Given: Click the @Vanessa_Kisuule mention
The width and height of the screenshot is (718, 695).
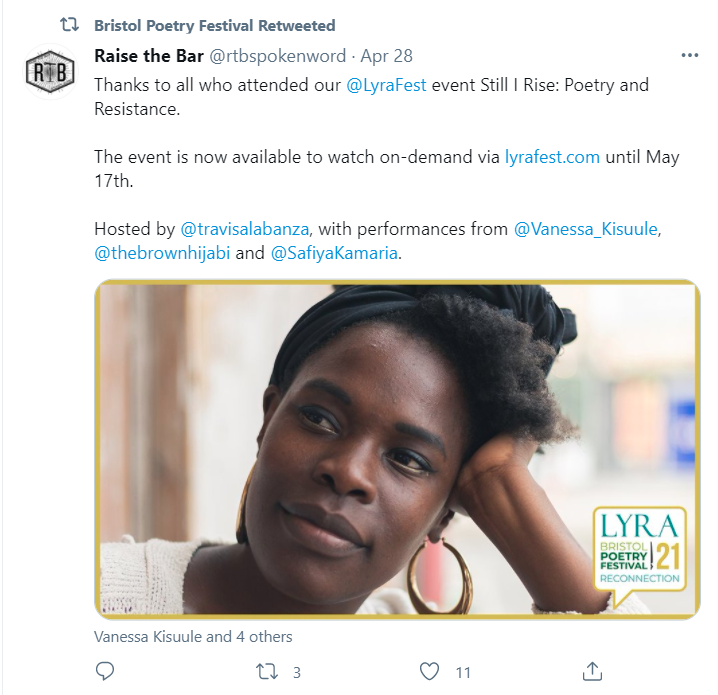Looking at the screenshot, I should tap(587, 229).
